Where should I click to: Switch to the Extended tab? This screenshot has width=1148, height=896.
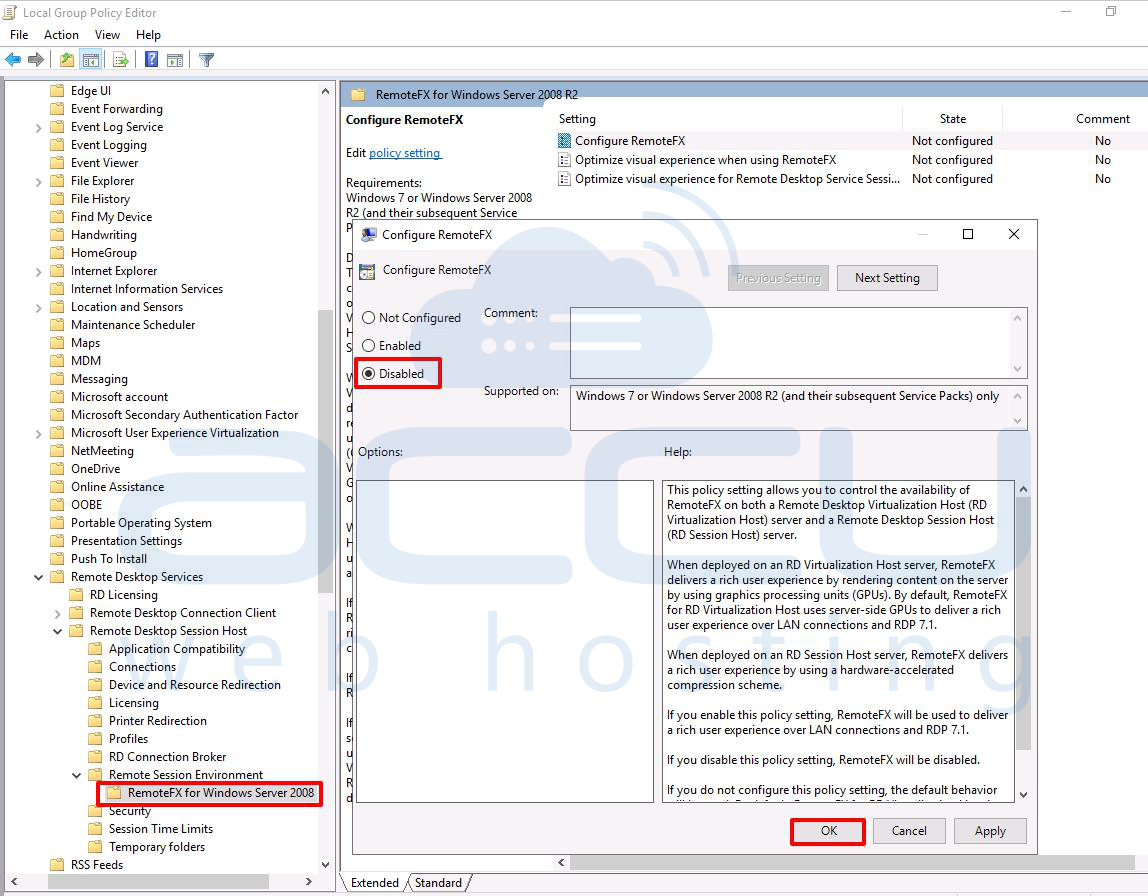click(374, 883)
